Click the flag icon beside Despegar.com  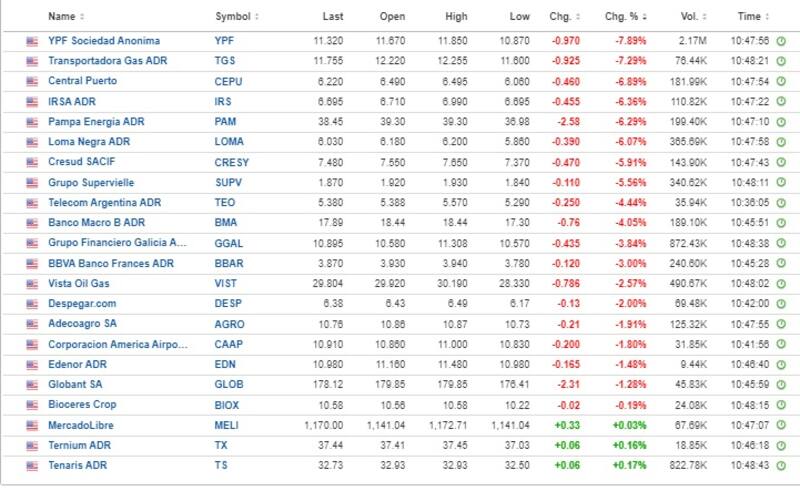[32, 303]
